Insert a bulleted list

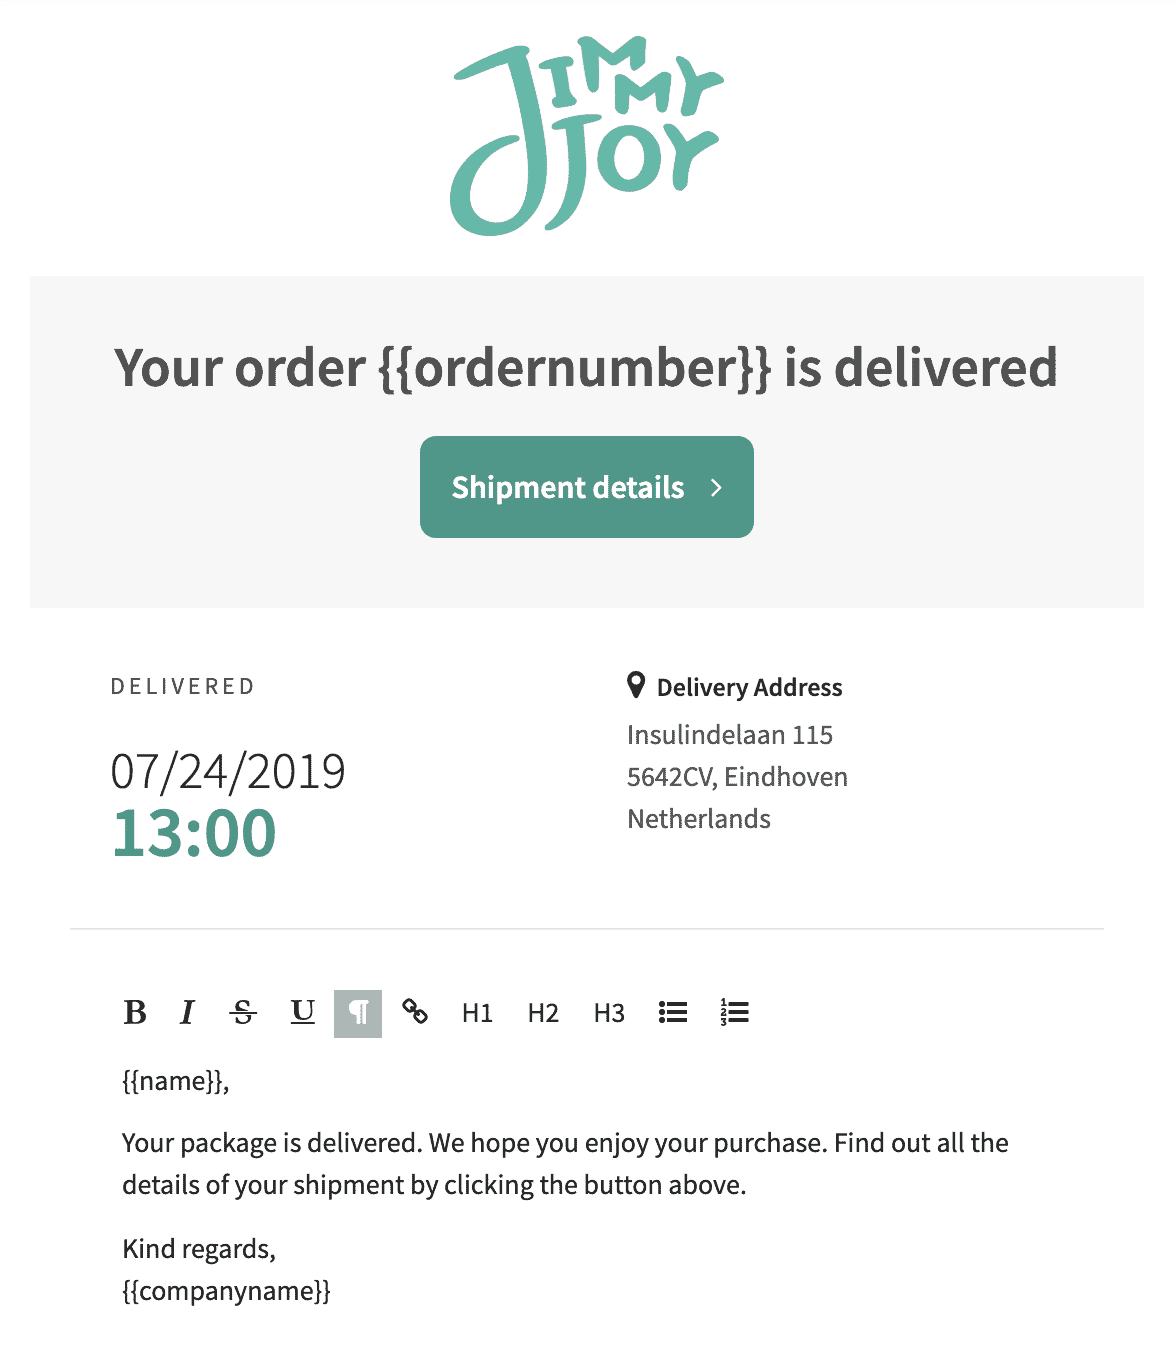click(x=673, y=1013)
